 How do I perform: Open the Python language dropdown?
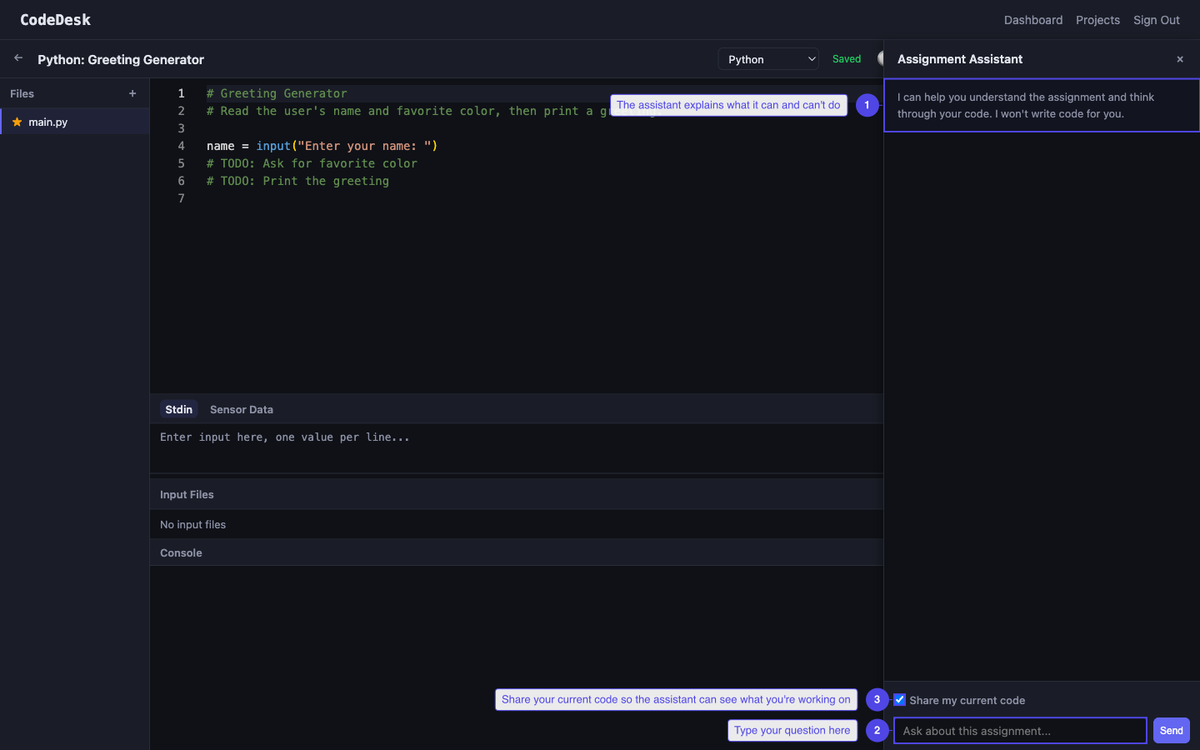[768, 59]
